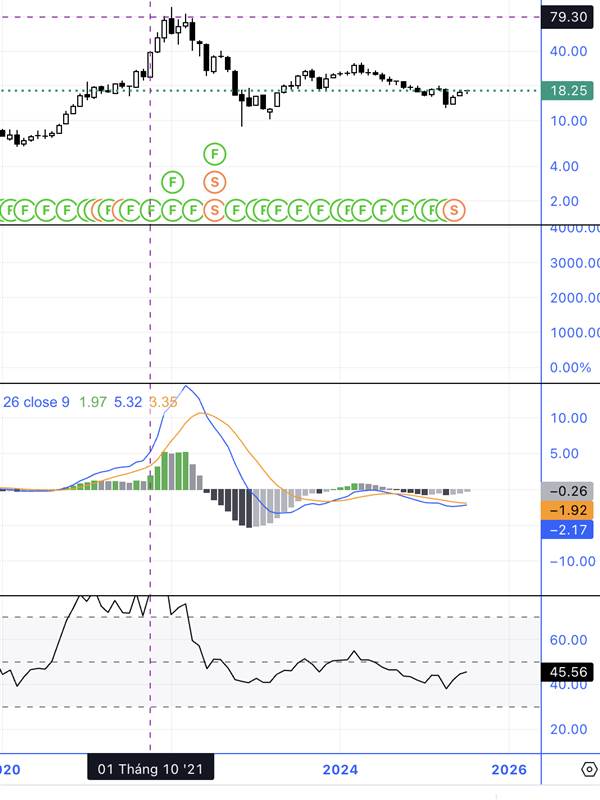This screenshot has height=800, width=600.
Task: Select the green 18.25 current price label
Action: pos(568,90)
